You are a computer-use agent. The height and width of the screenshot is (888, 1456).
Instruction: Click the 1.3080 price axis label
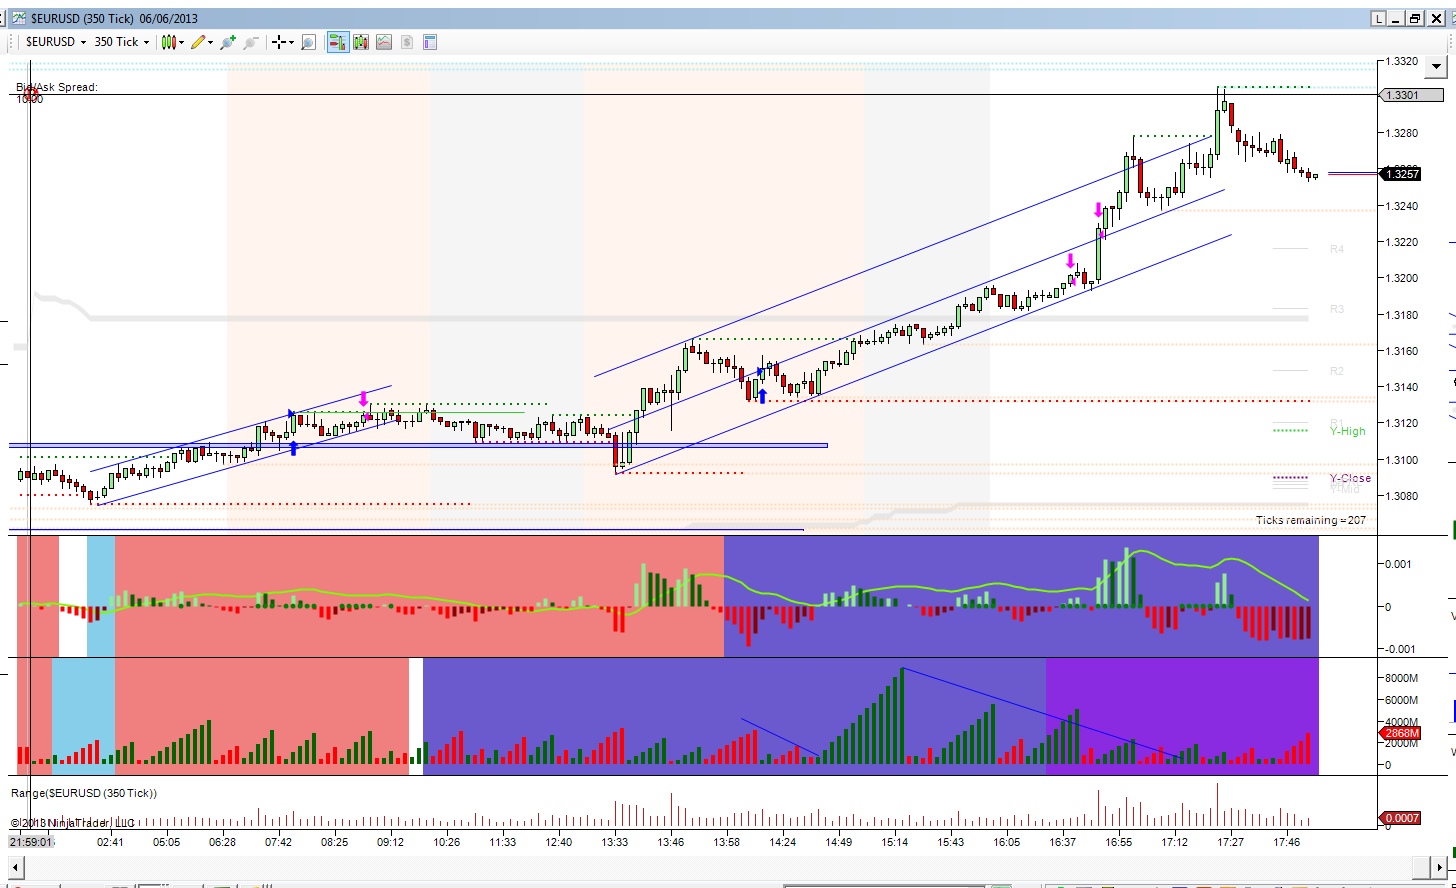pyautogui.click(x=1402, y=496)
